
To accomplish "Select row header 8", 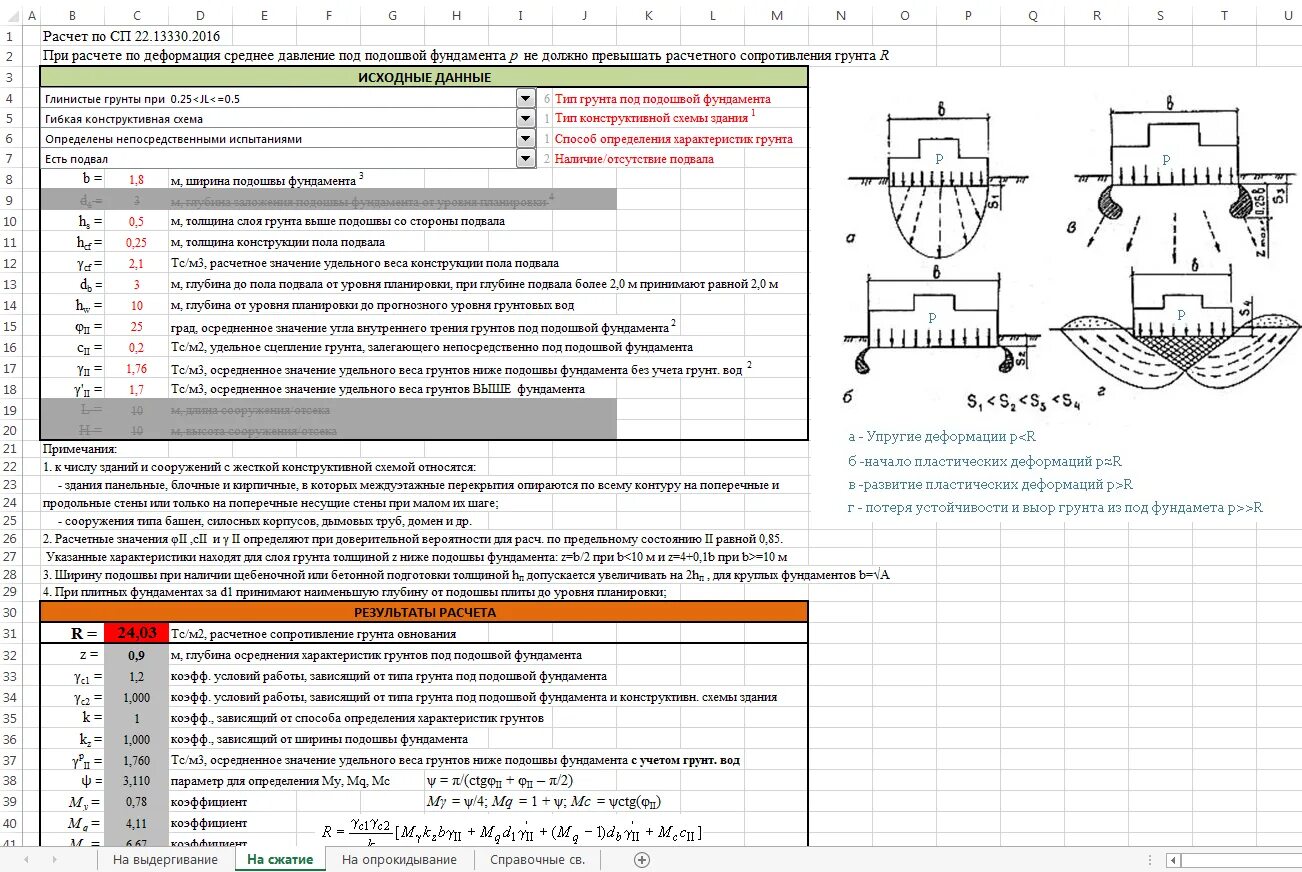I will 10,179.
